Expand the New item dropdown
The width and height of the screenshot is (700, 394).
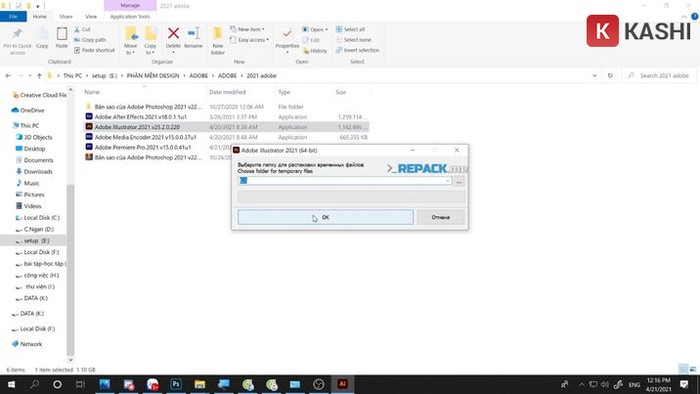coord(247,29)
